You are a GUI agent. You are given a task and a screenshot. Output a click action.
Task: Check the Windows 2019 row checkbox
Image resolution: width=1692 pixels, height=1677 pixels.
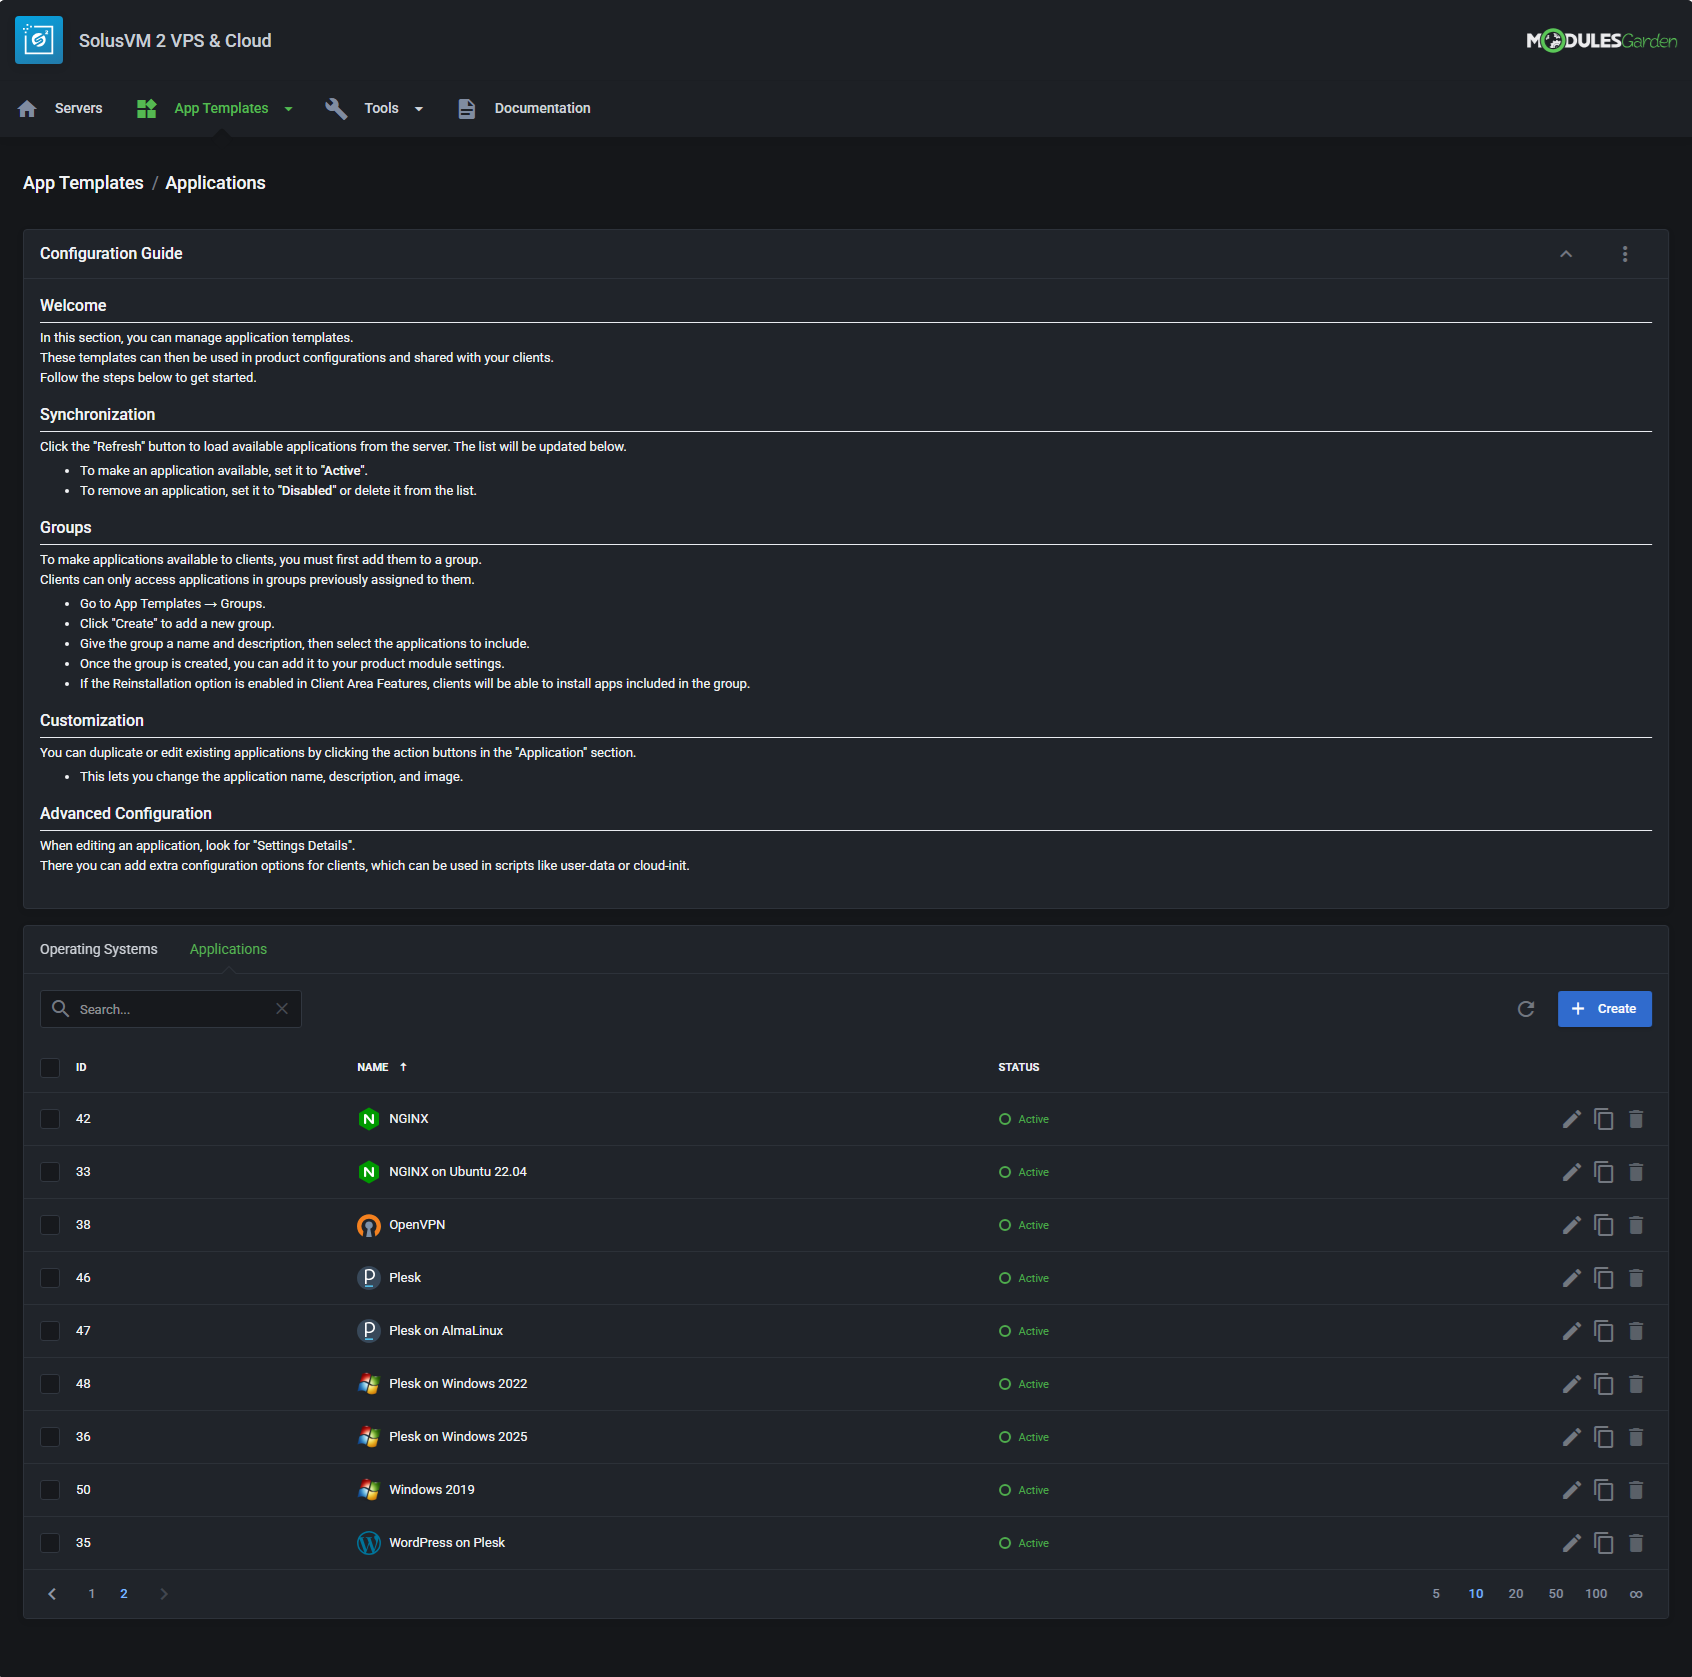50,1490
